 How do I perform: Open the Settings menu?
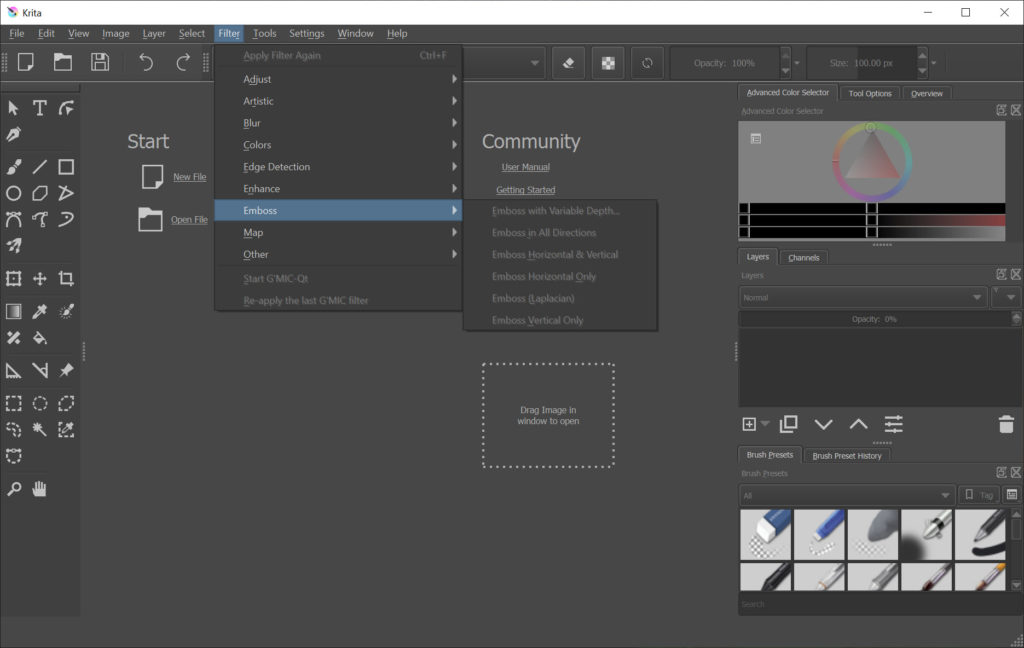click(306, 33)
